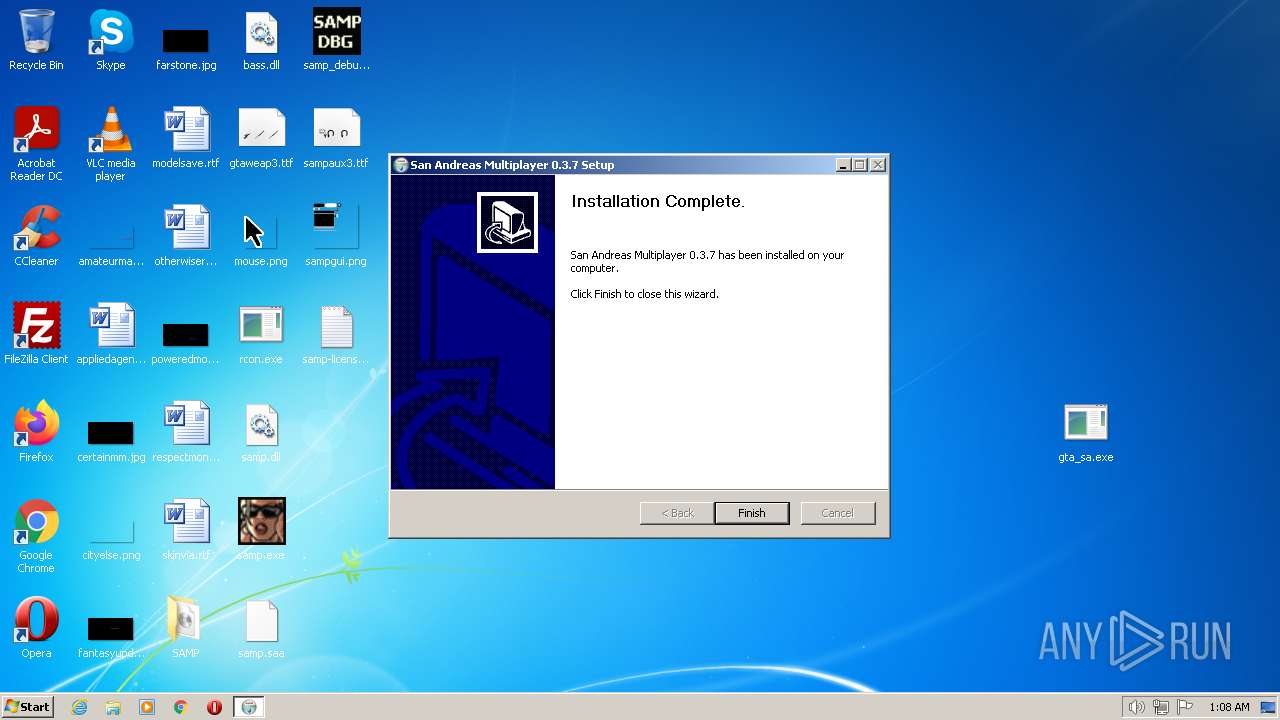The height and width of the screenshot is (720, 1280).
Task: Open the clock showing 1:08 AM
Action: coord(1229,707)
